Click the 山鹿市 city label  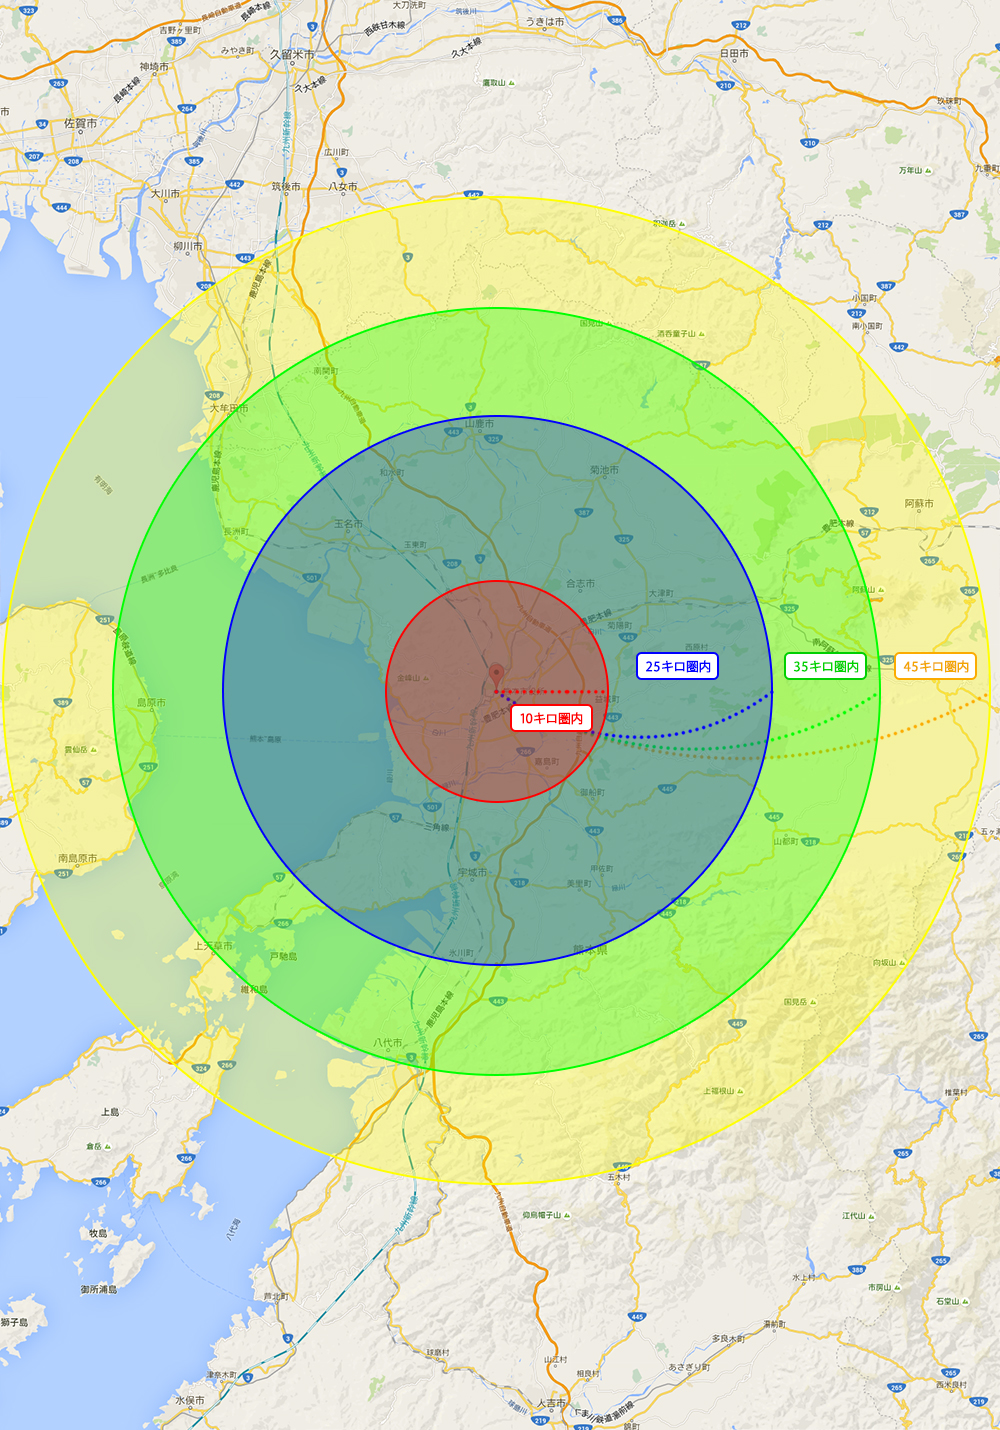tap(479, 424)
